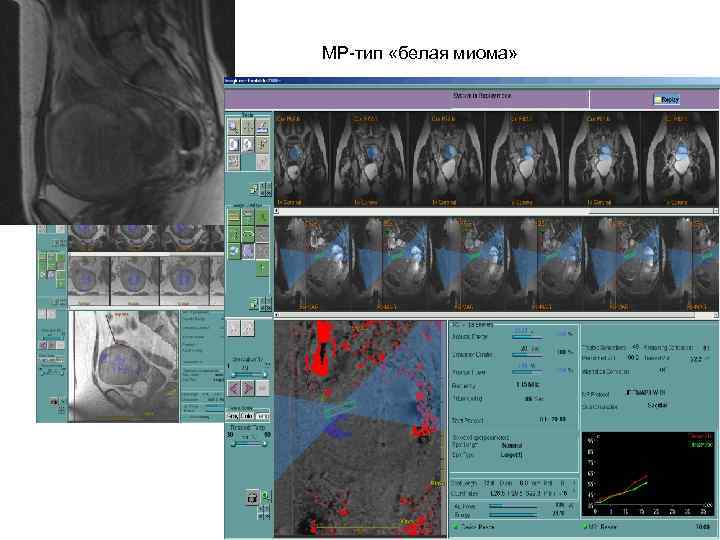Click the second gray icon above the scan slider
720x540 pixels.
tap(248, 328)
